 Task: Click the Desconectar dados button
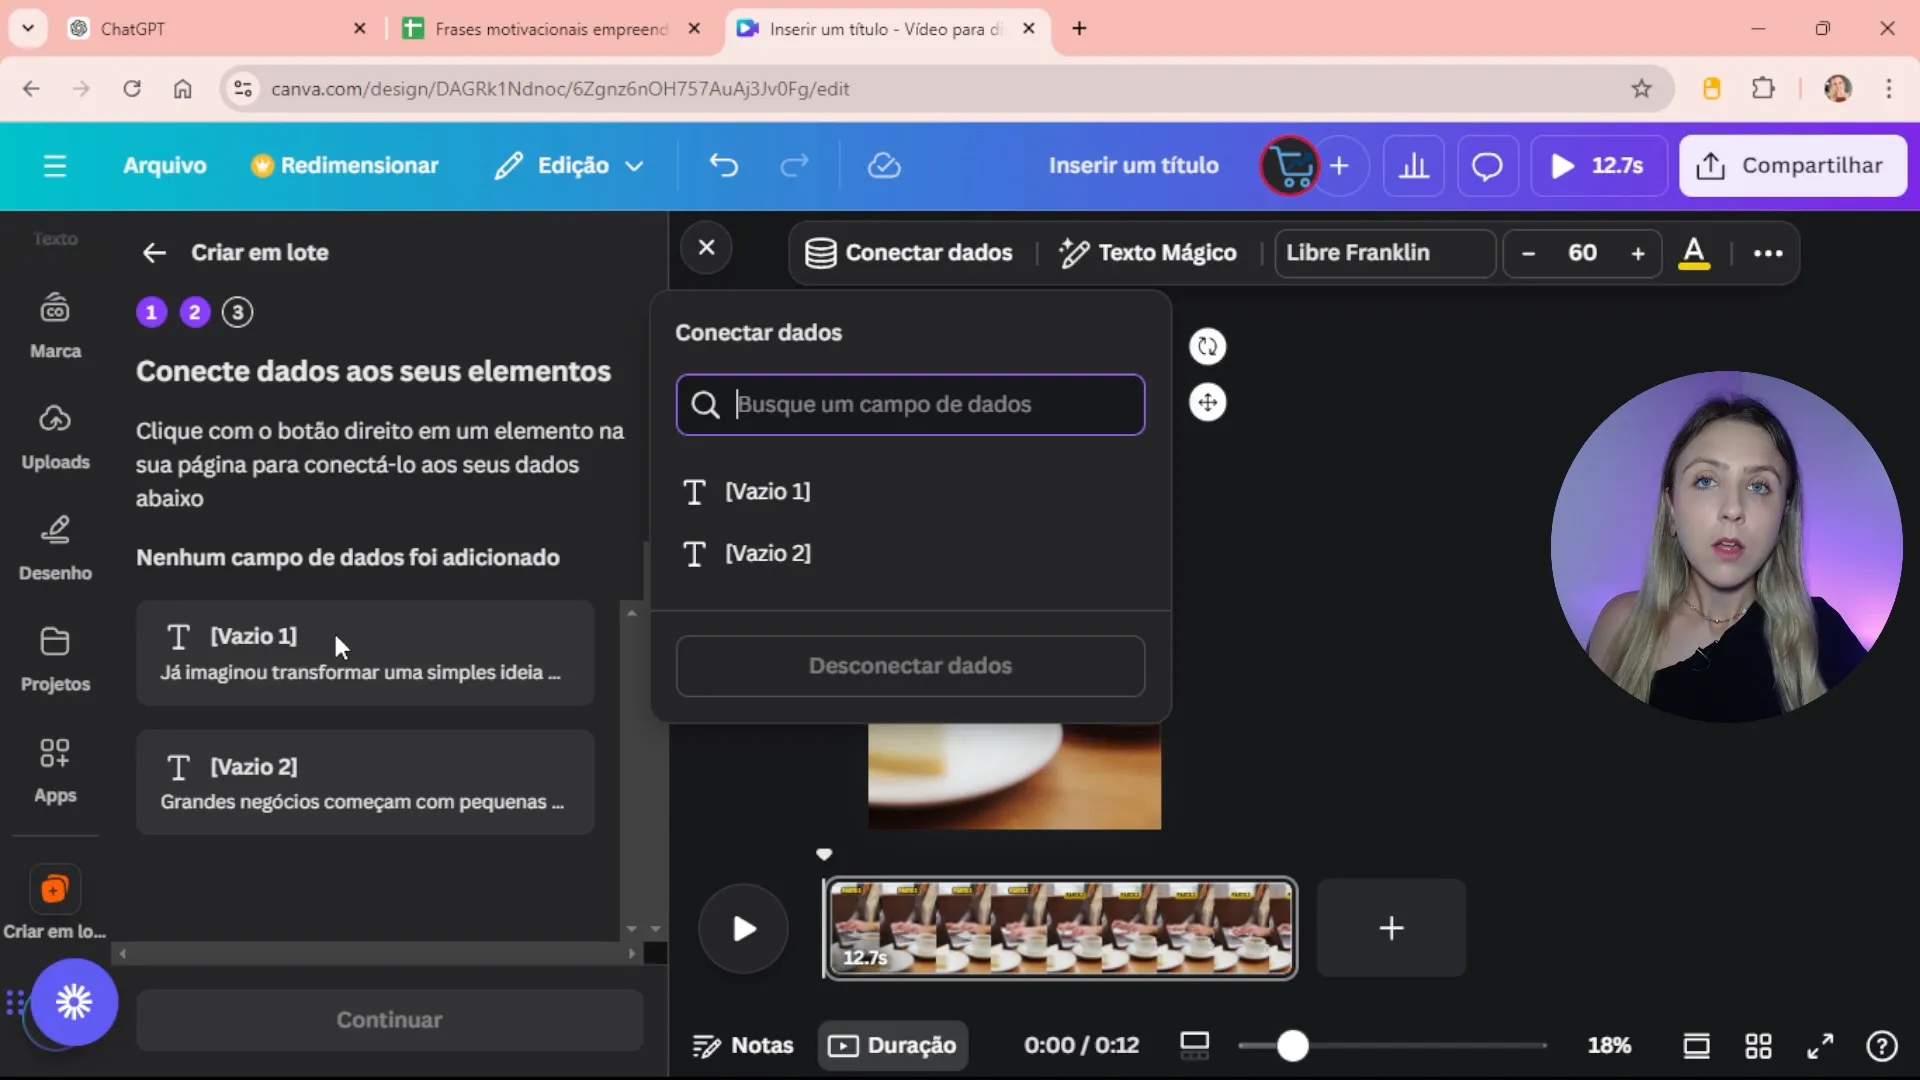(x=911, y=665)
